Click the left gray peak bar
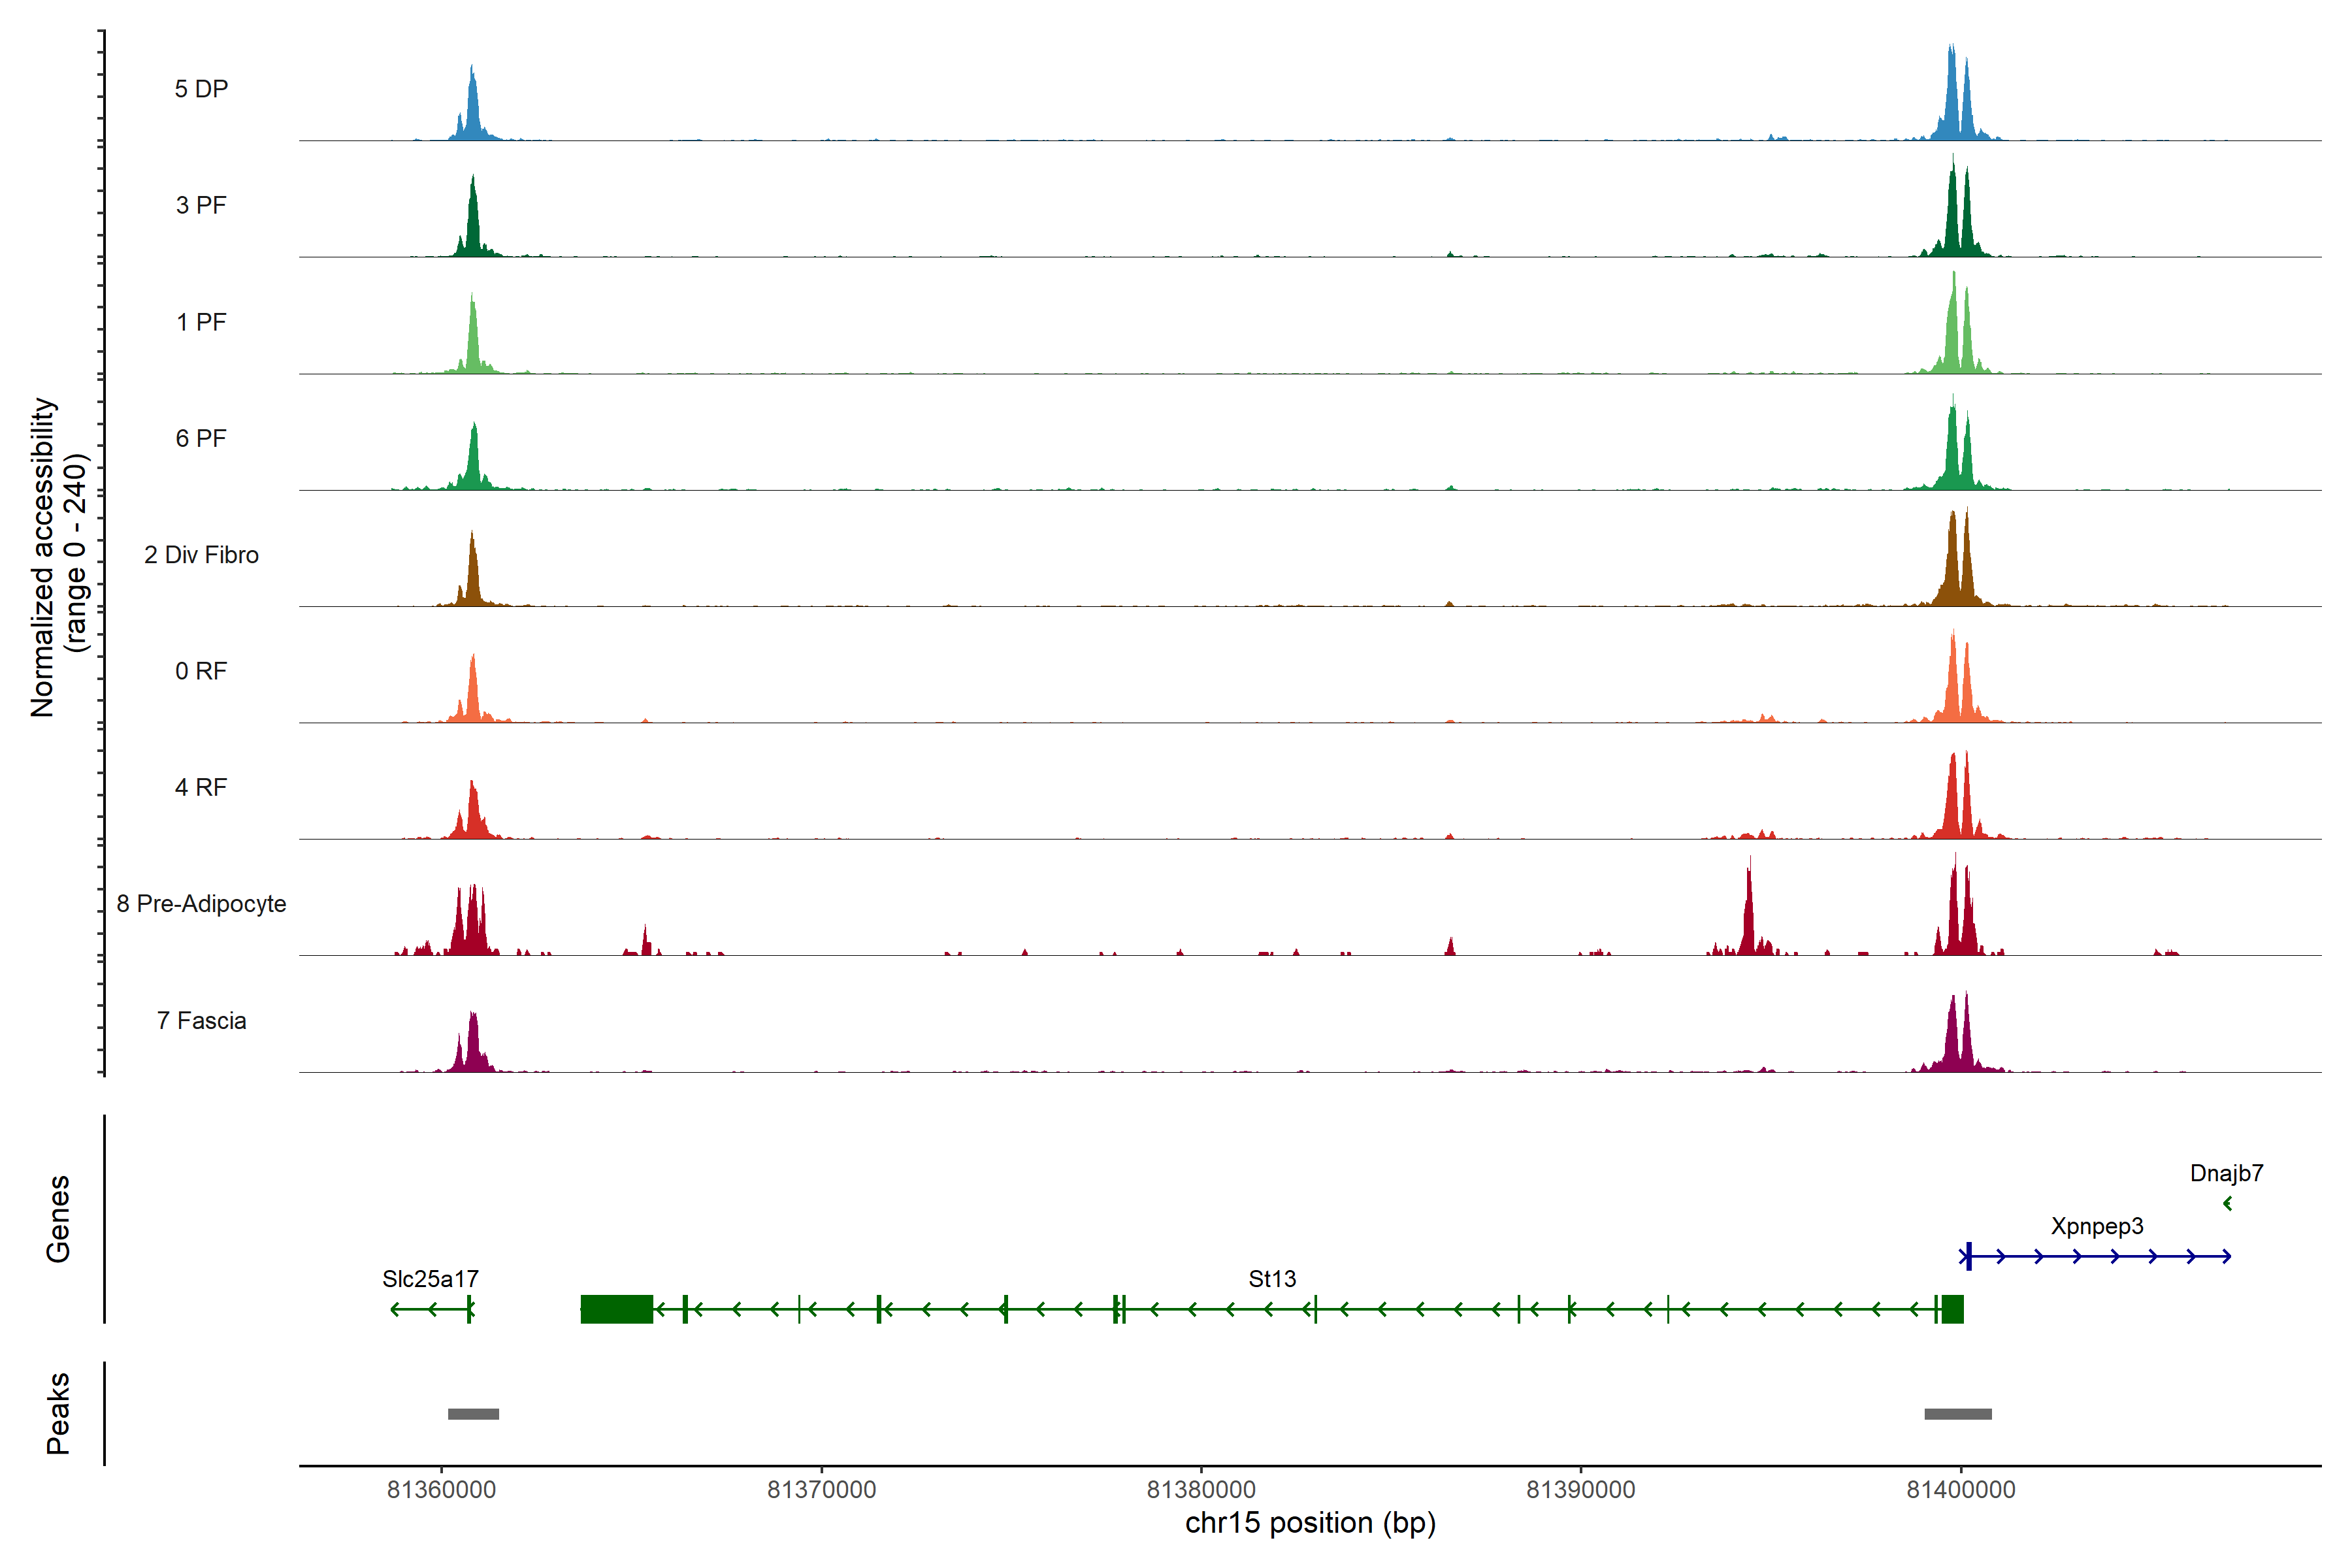2352x1568 pixels. pyautogui.click(x=473, y=1414)
